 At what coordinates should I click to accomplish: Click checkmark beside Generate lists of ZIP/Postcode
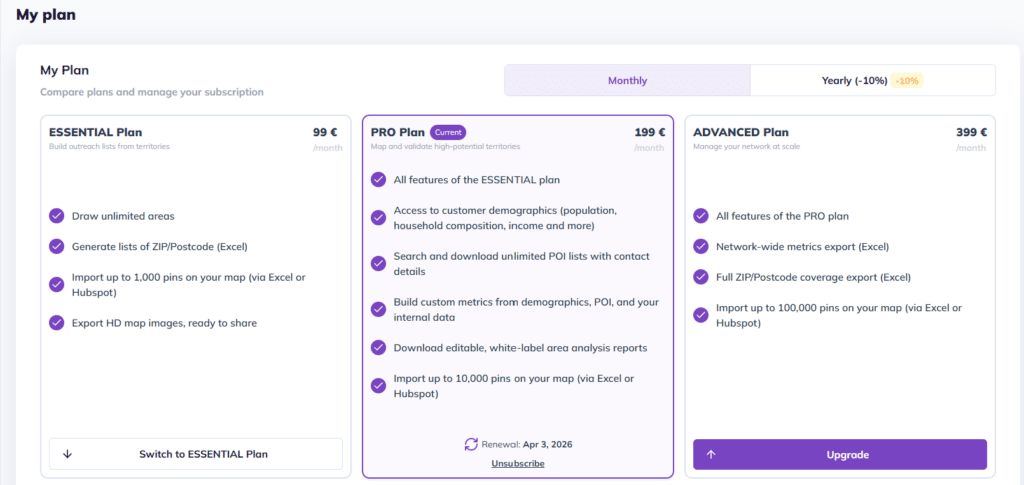click(x=57, y=246)
